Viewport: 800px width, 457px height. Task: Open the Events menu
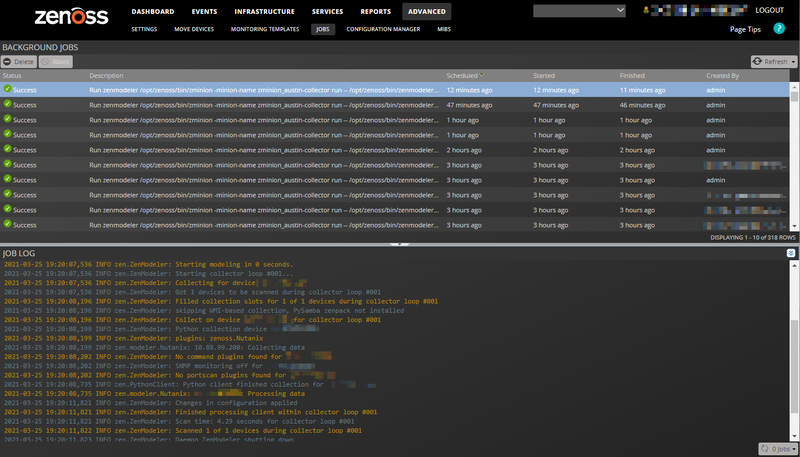click(204, 11)
